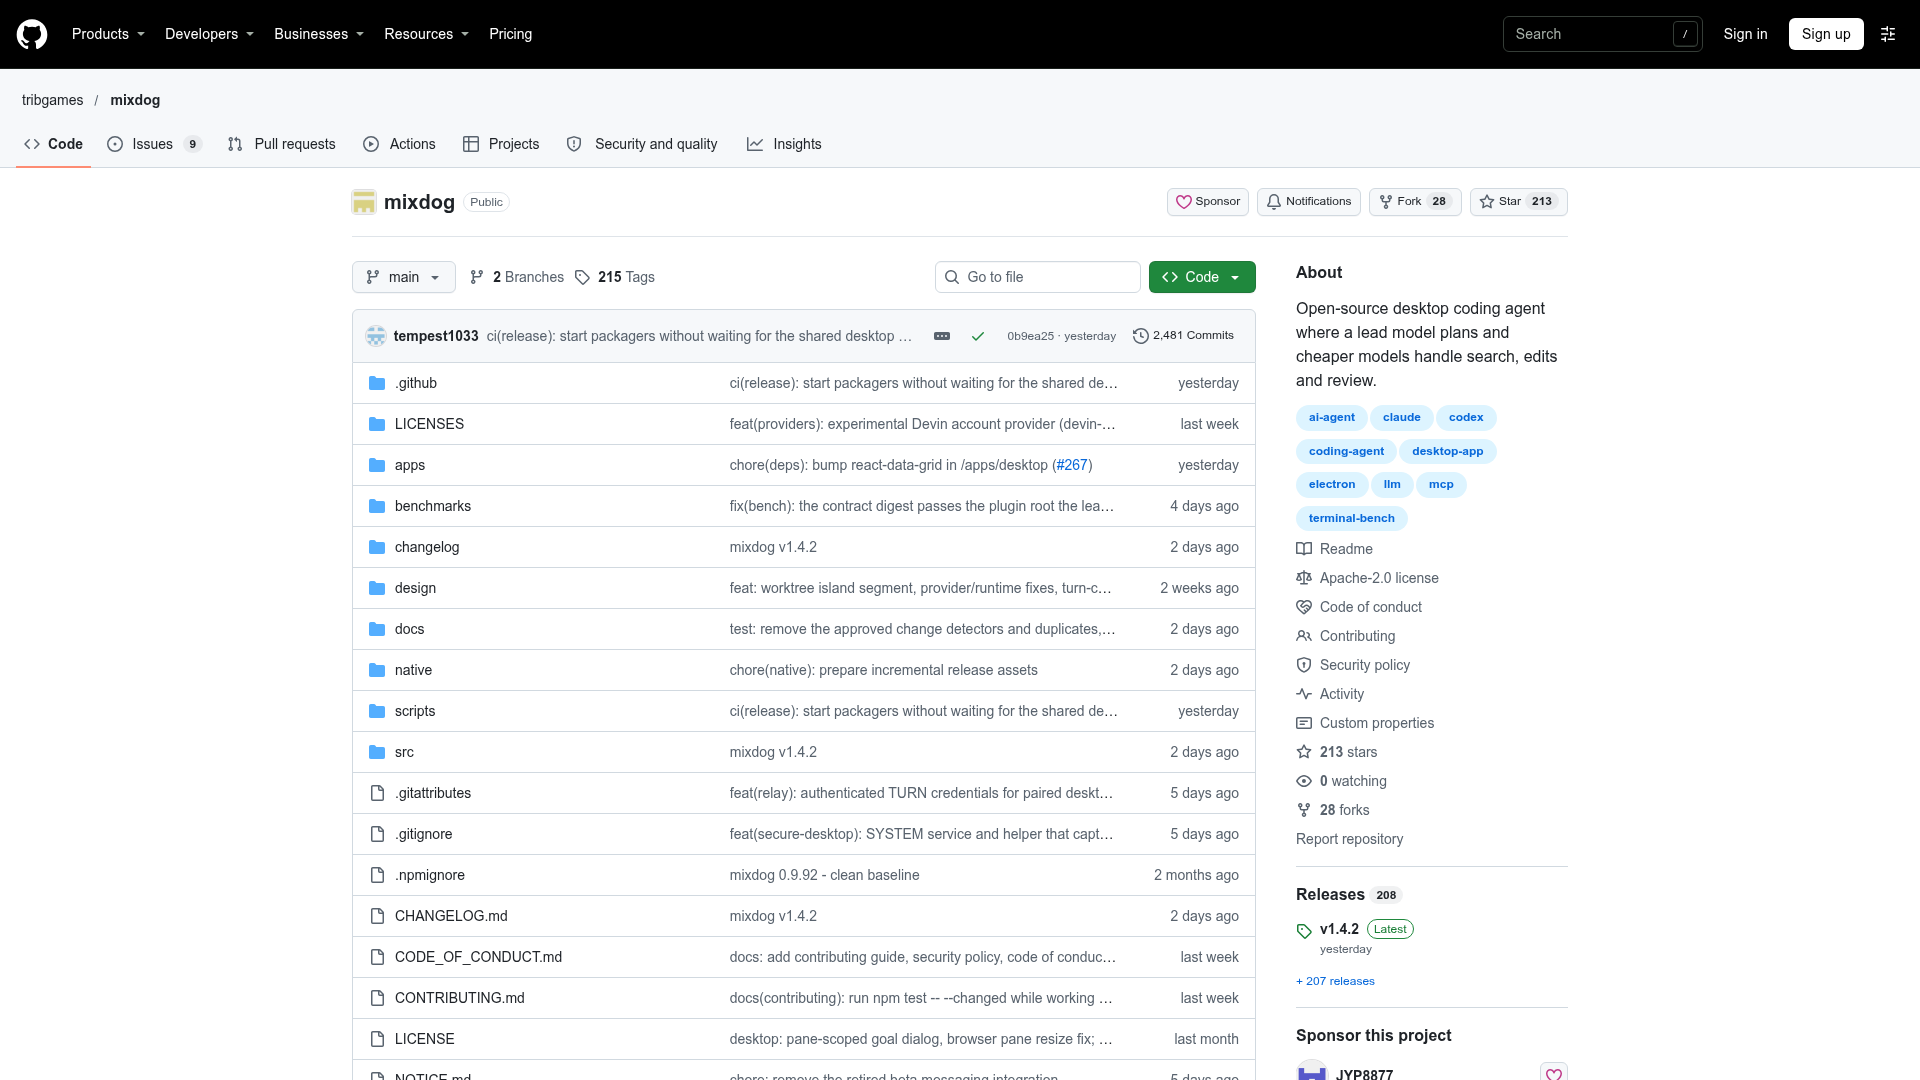The width and height of the screenshot is (1920, 1080).
Task: Click the Sign in link
Action: pos(1745,34)
